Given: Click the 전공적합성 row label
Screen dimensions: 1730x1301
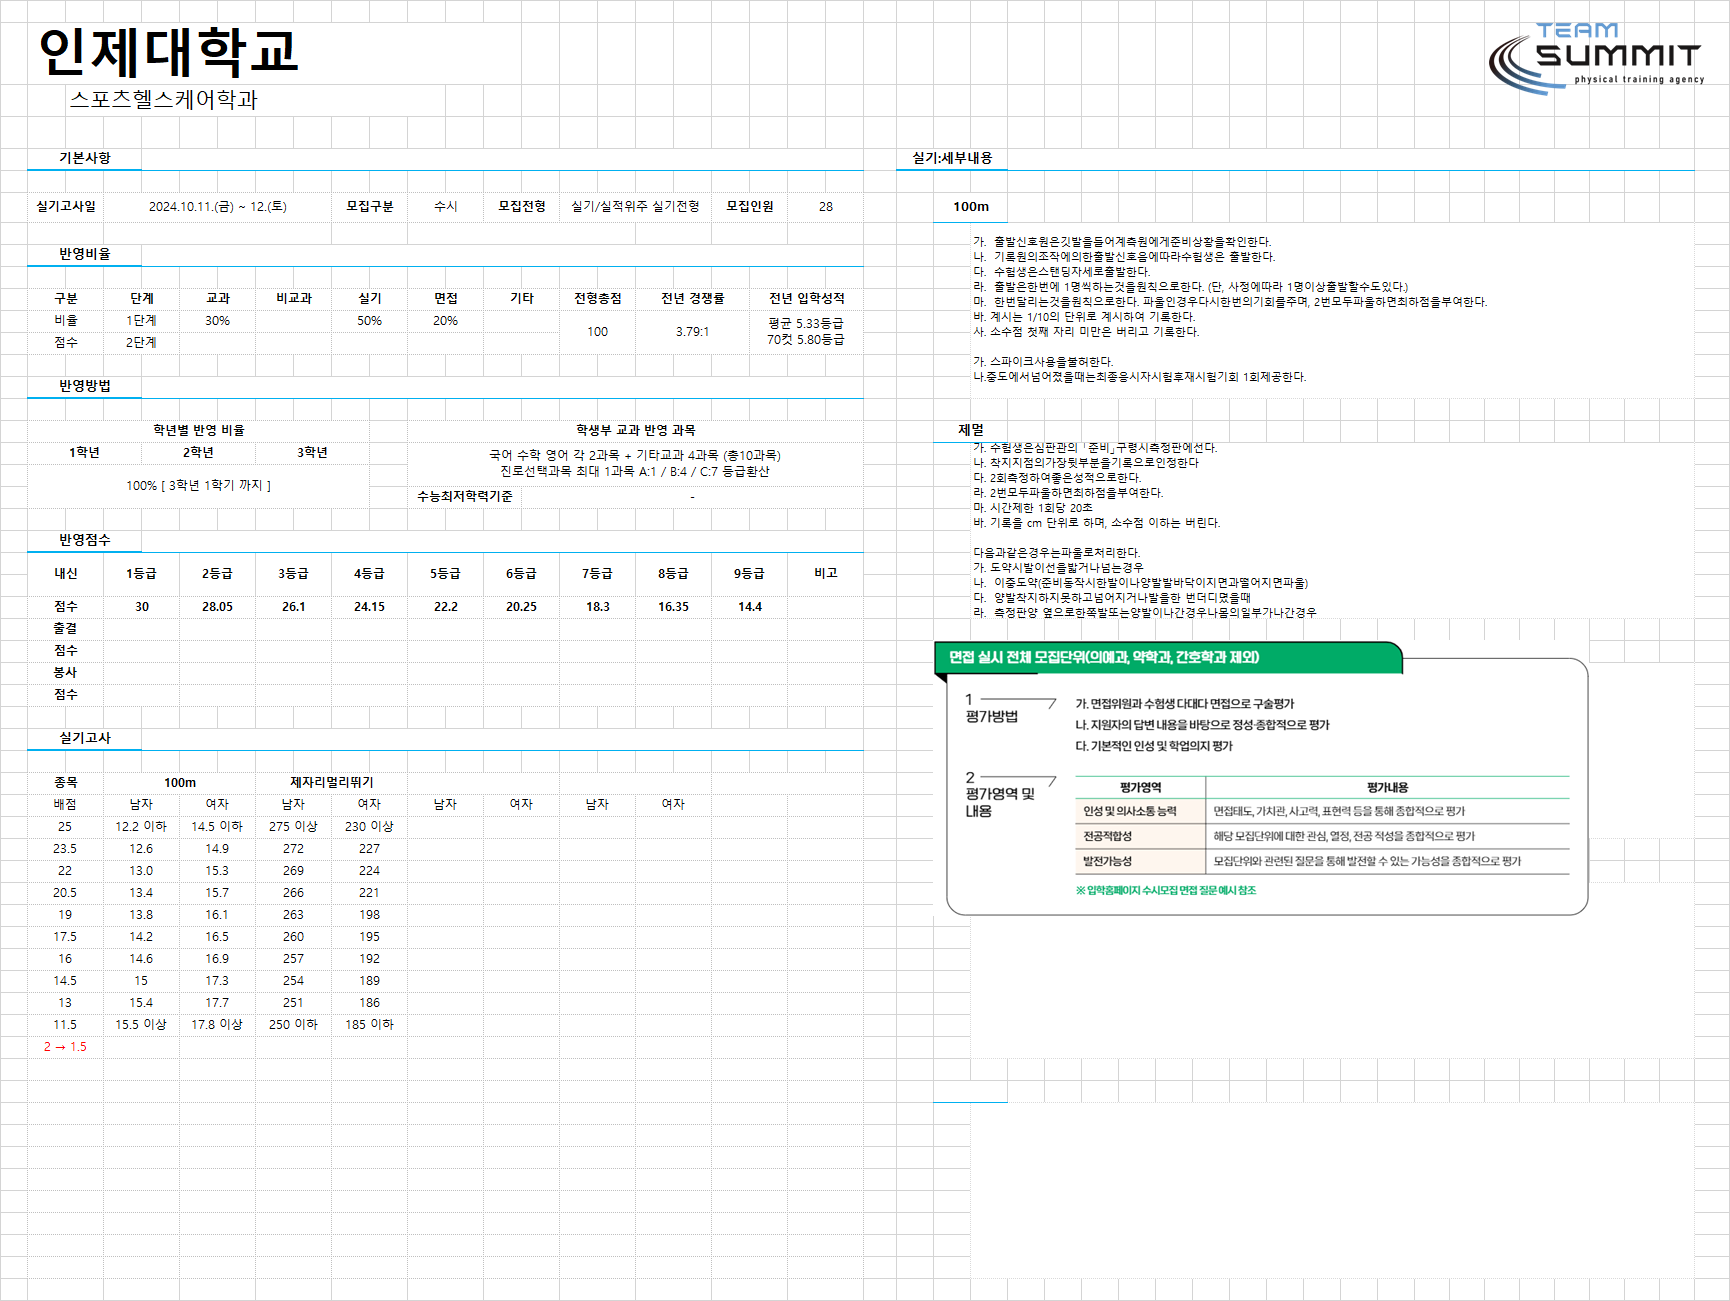Looking at the screenshot, I should coord(1108,836).
